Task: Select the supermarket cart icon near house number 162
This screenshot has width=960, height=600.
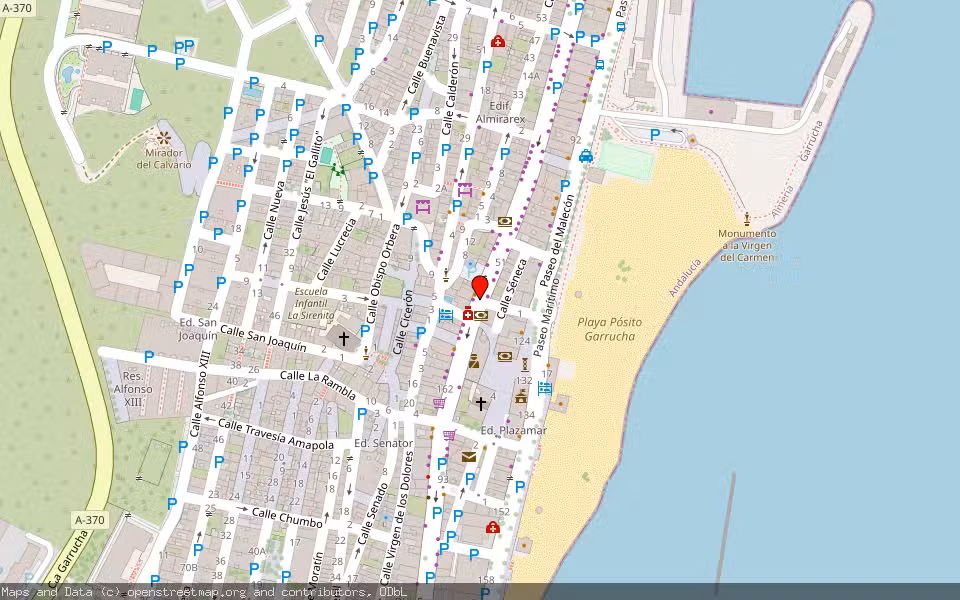Action: 440,400
